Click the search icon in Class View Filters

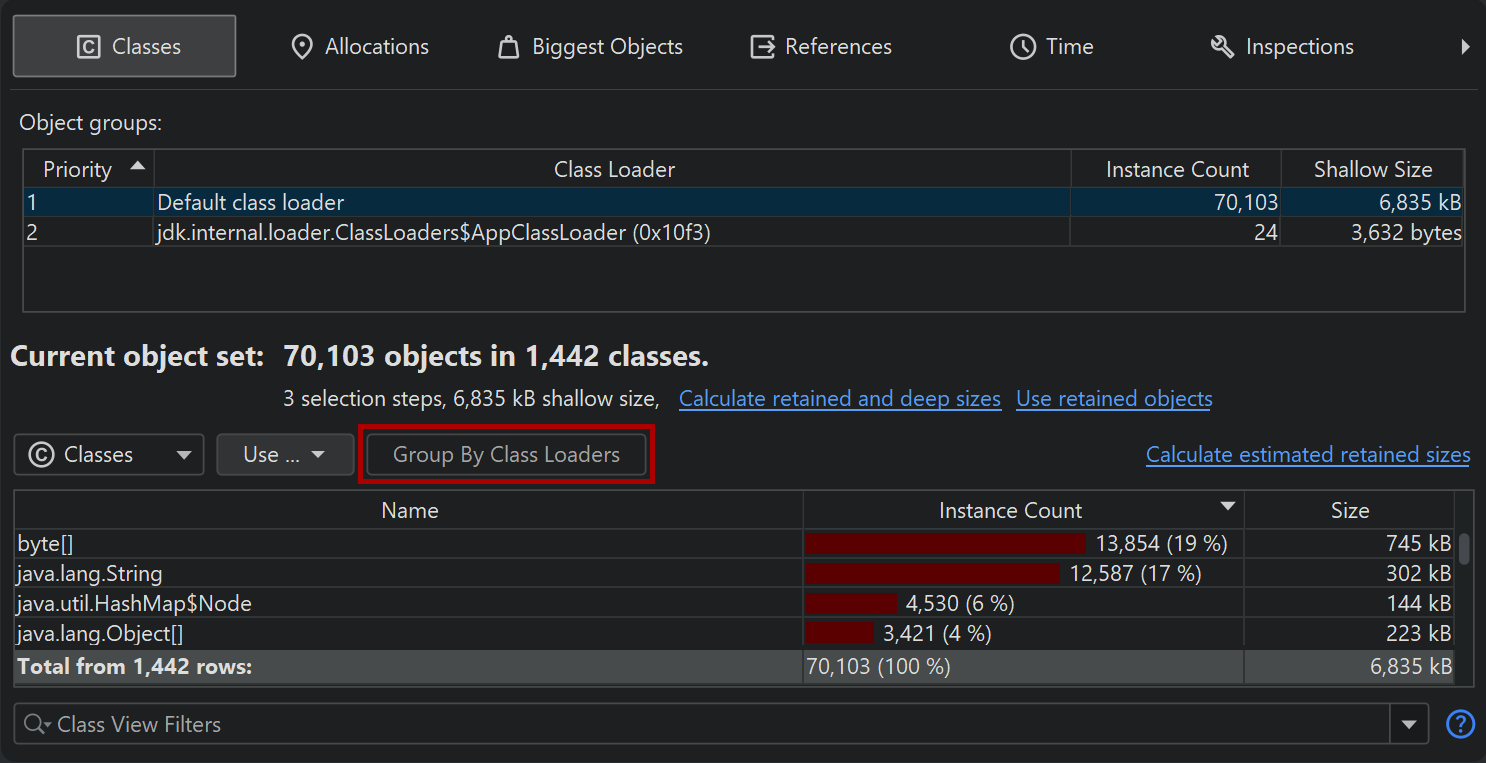36,725
